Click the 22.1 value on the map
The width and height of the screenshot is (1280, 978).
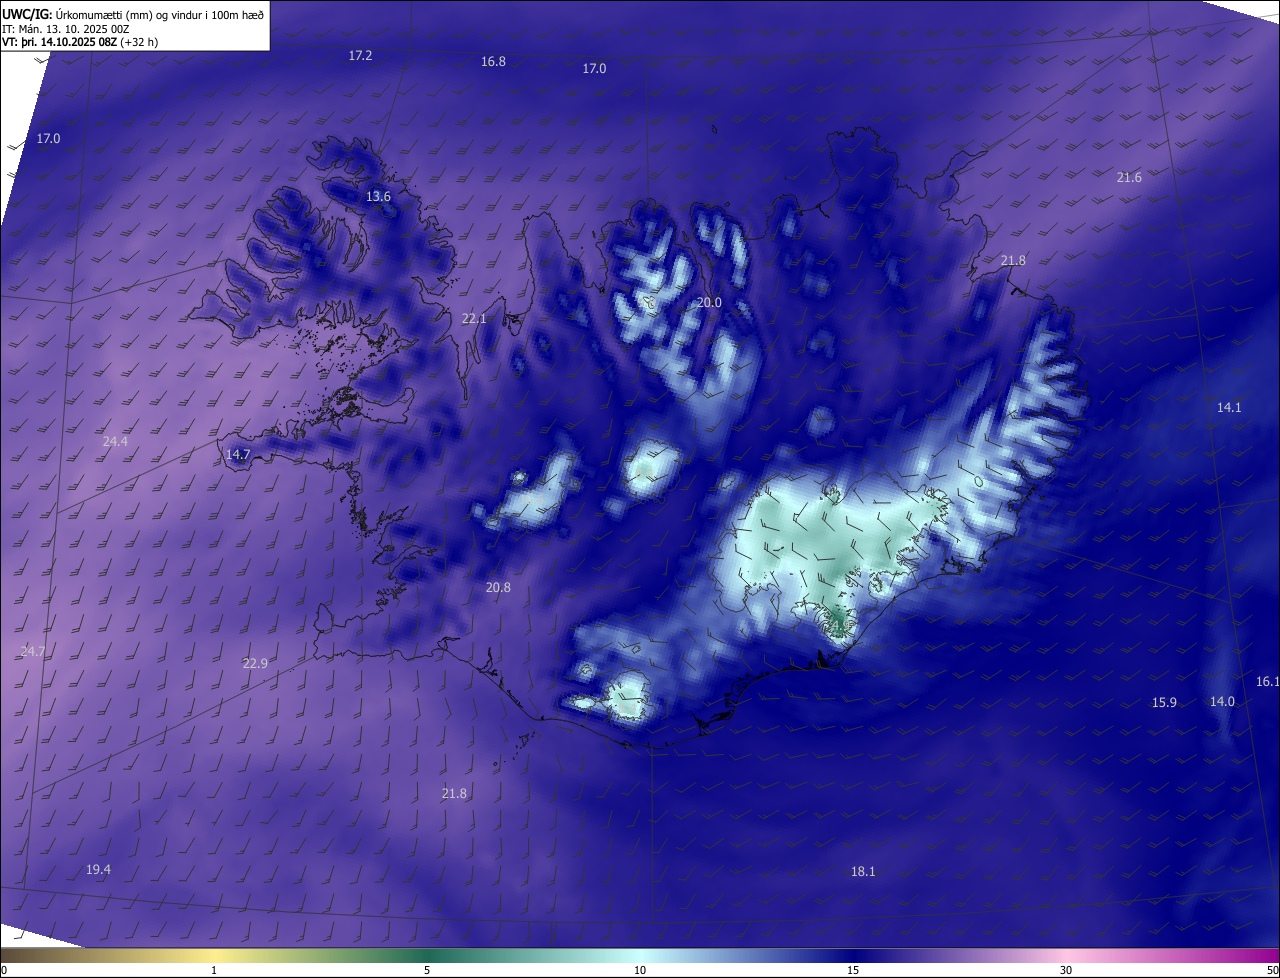[x=474, y=319]
